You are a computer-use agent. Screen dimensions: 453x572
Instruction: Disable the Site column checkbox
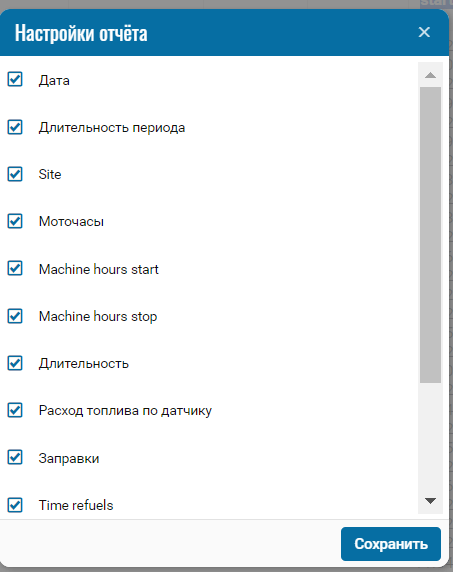15,174
